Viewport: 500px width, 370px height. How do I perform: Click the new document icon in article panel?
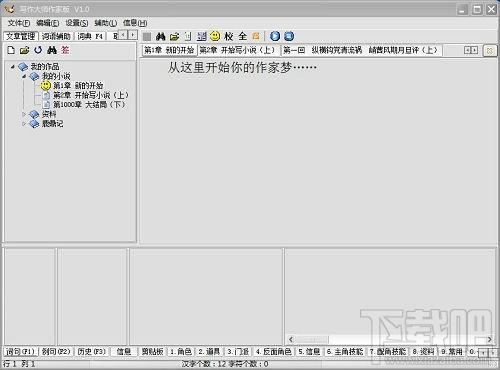point(11,50)
